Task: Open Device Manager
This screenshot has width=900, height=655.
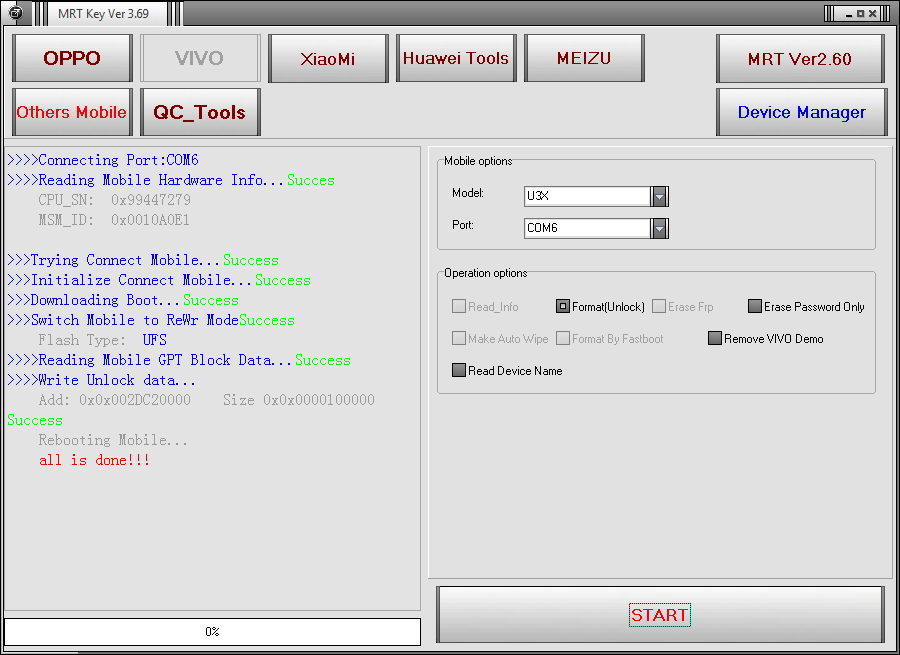Action: point(801,112)
